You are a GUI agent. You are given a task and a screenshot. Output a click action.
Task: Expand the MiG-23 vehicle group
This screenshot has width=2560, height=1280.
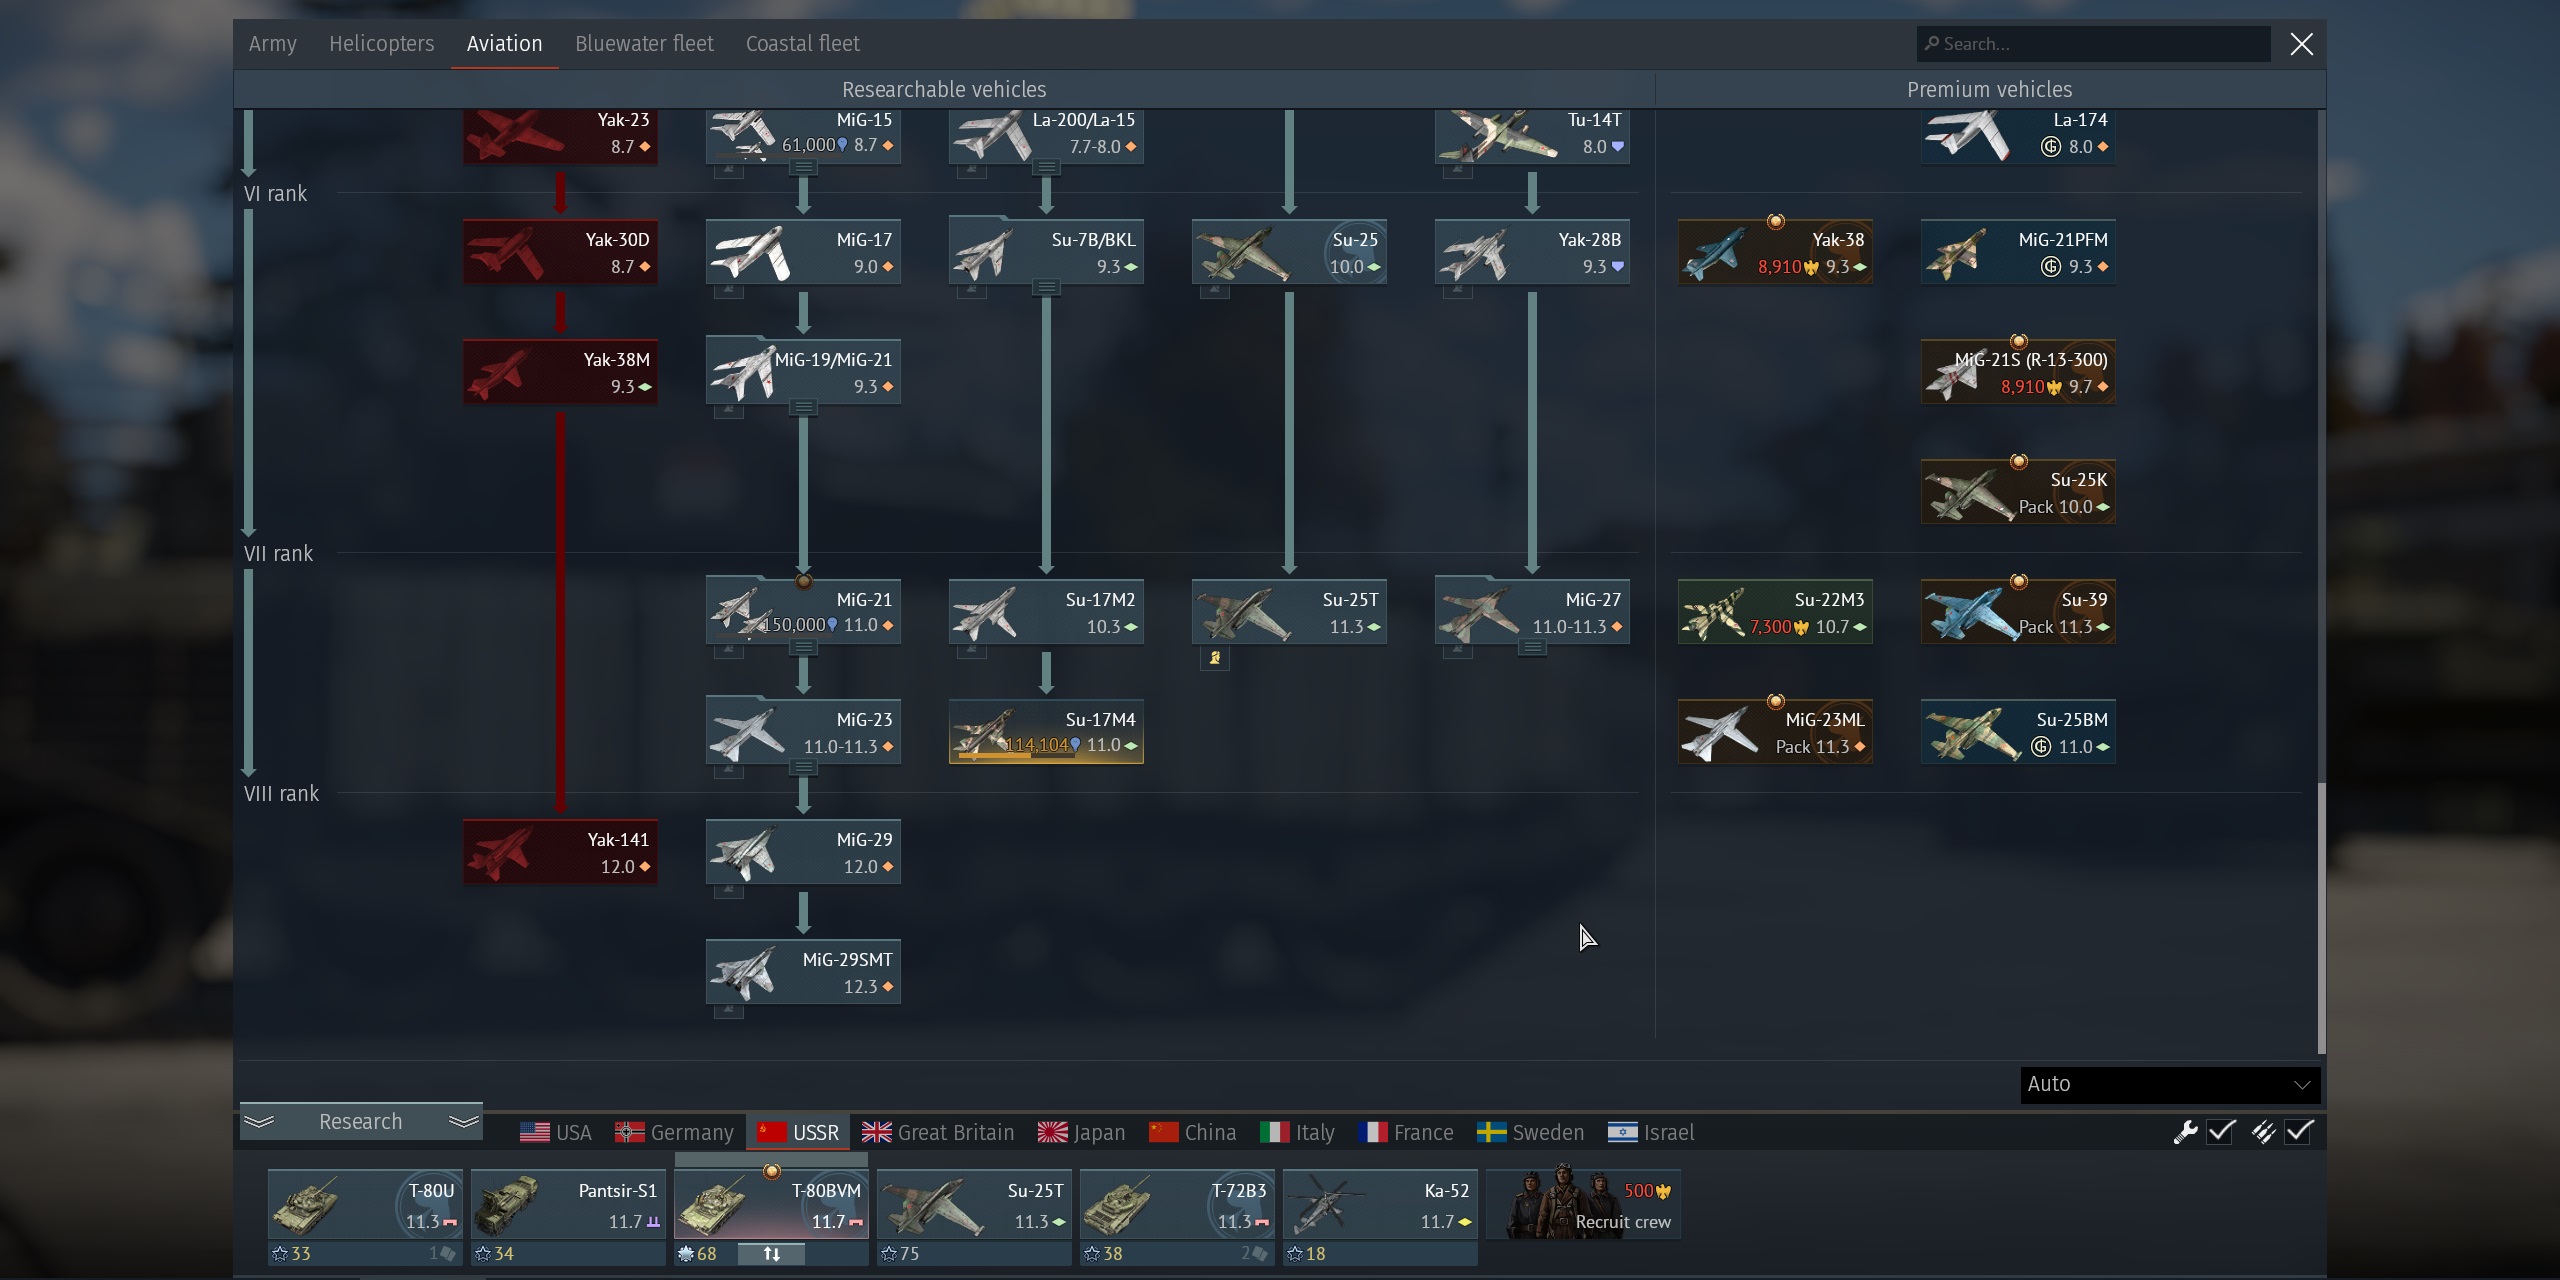coord(803,768)
